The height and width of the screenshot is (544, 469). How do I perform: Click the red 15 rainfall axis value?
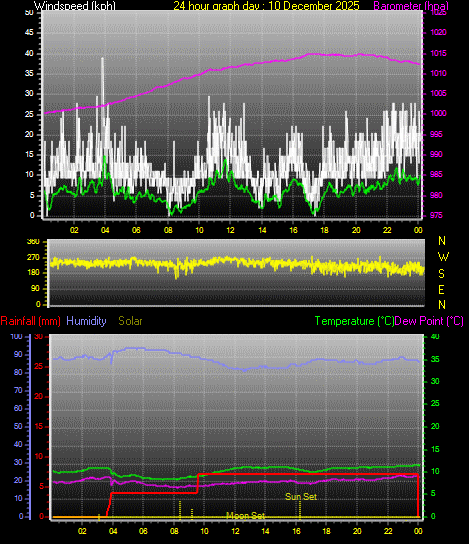tap(39, 426)
